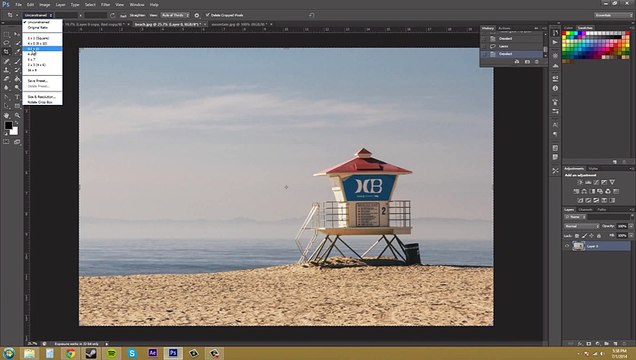Toggle lock image pixels brush icon

(x=584, y=236)
